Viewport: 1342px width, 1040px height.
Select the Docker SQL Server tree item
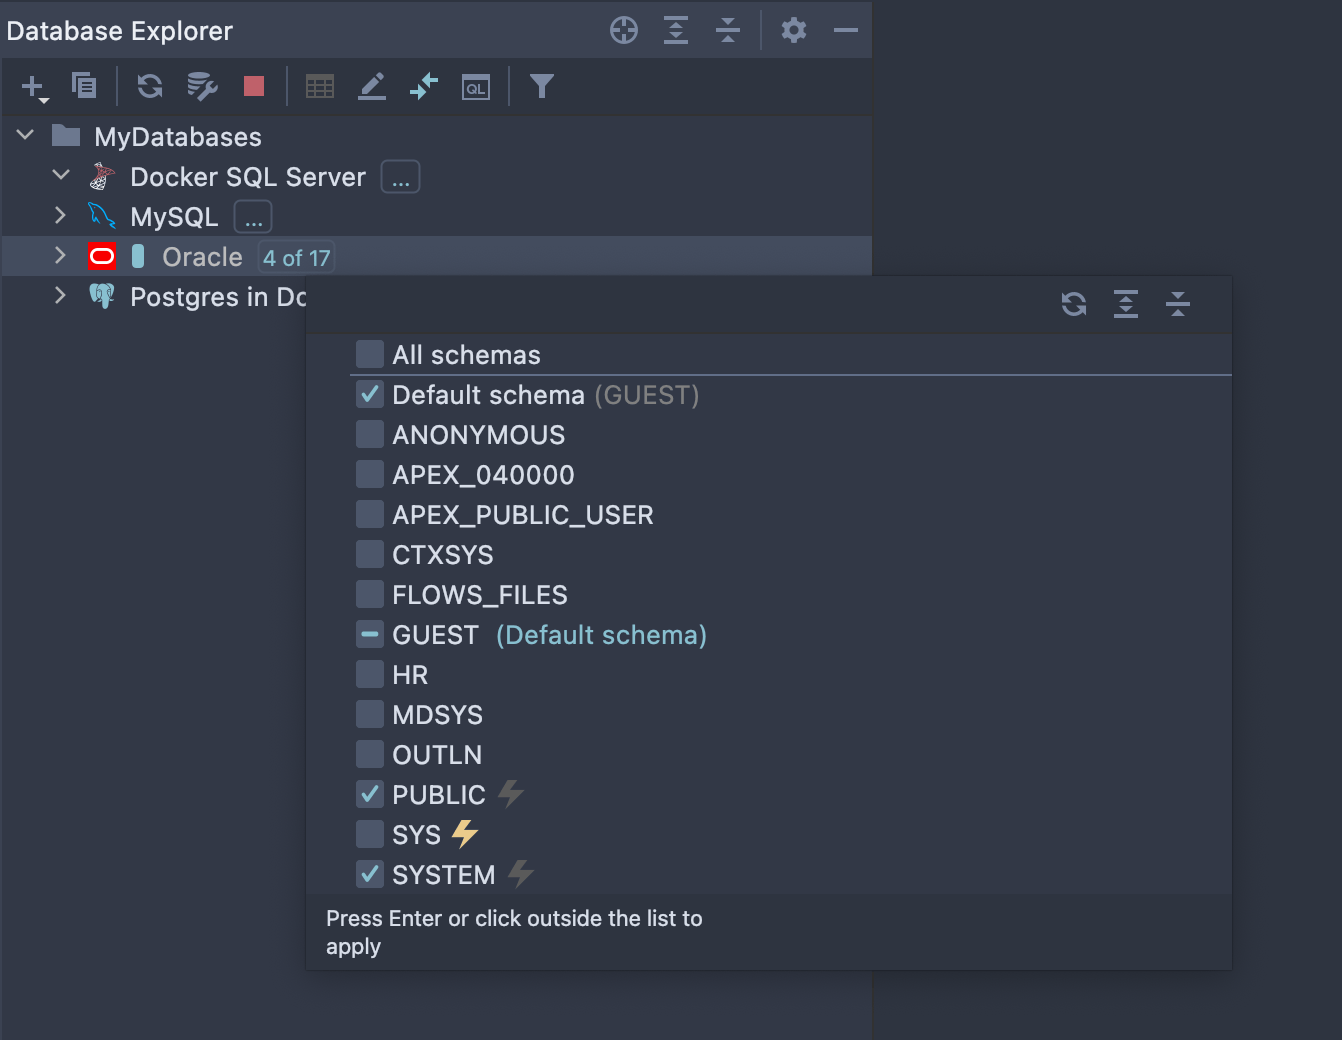(x=247, y=177)
